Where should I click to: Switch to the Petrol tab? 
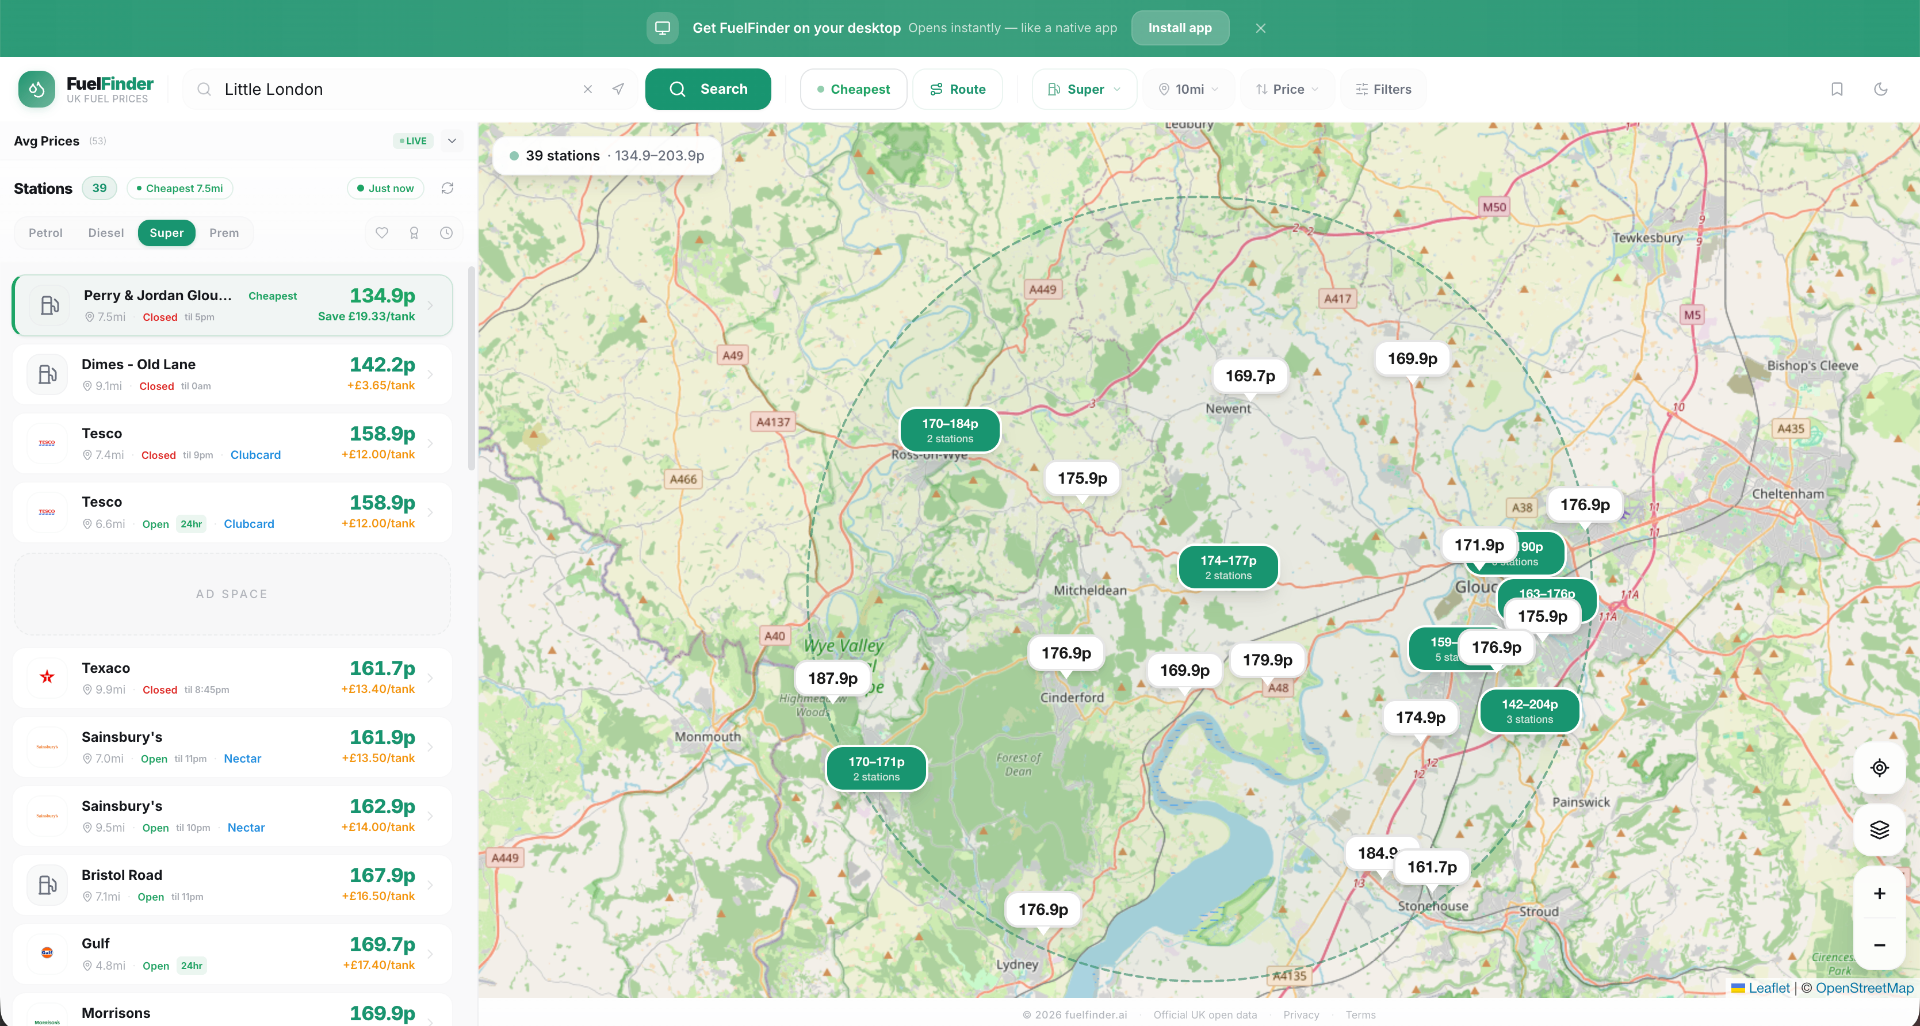coord(45,233)
